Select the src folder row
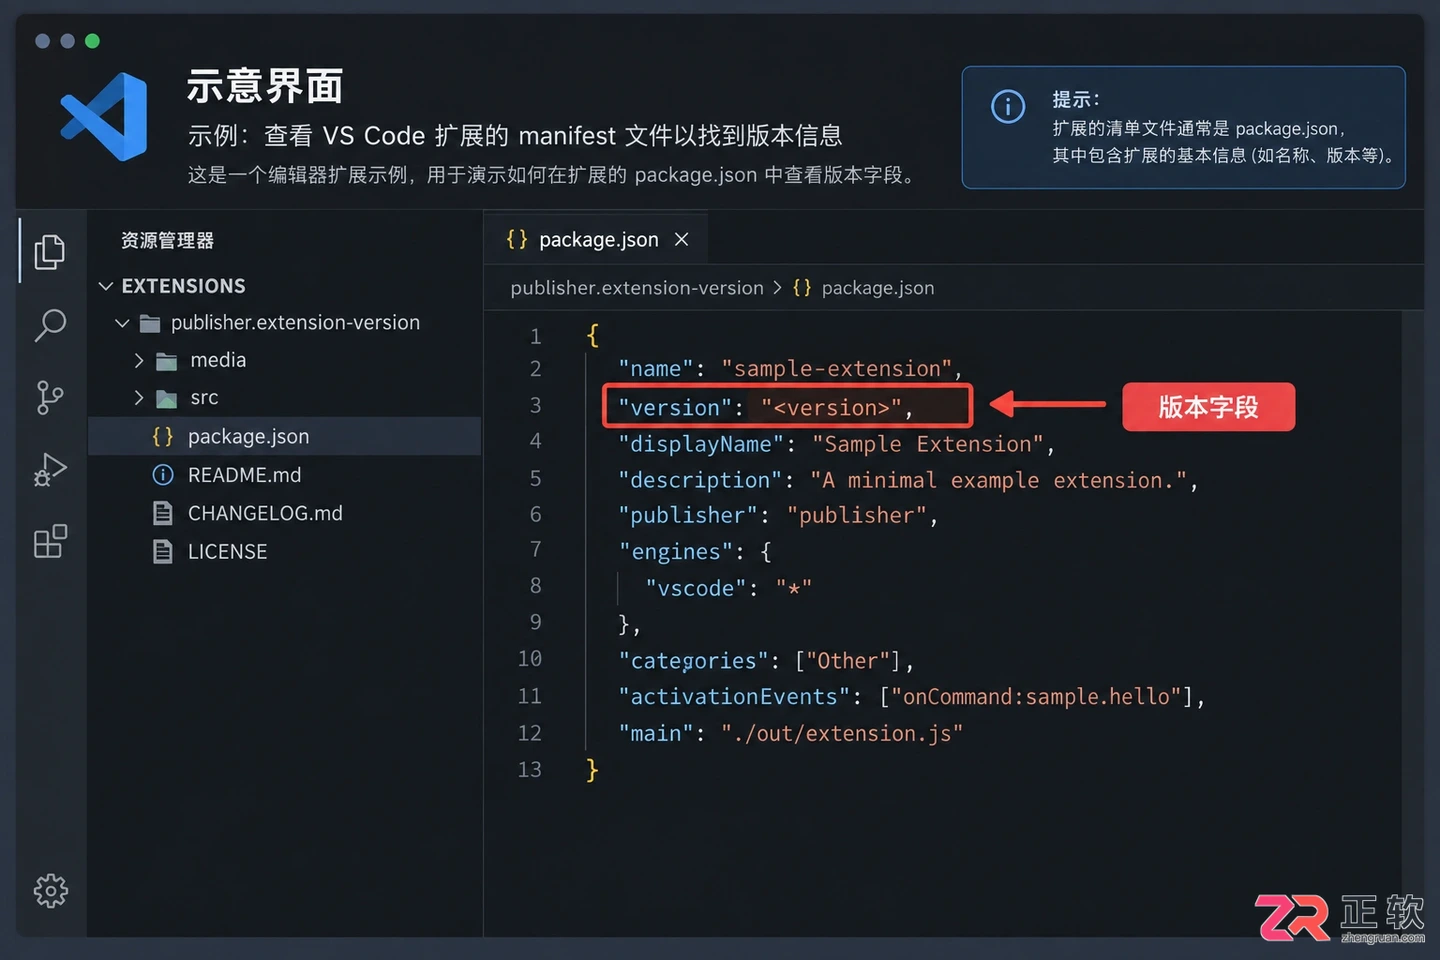The width and height of the screenshot is (1440, 960). point(285,398)
